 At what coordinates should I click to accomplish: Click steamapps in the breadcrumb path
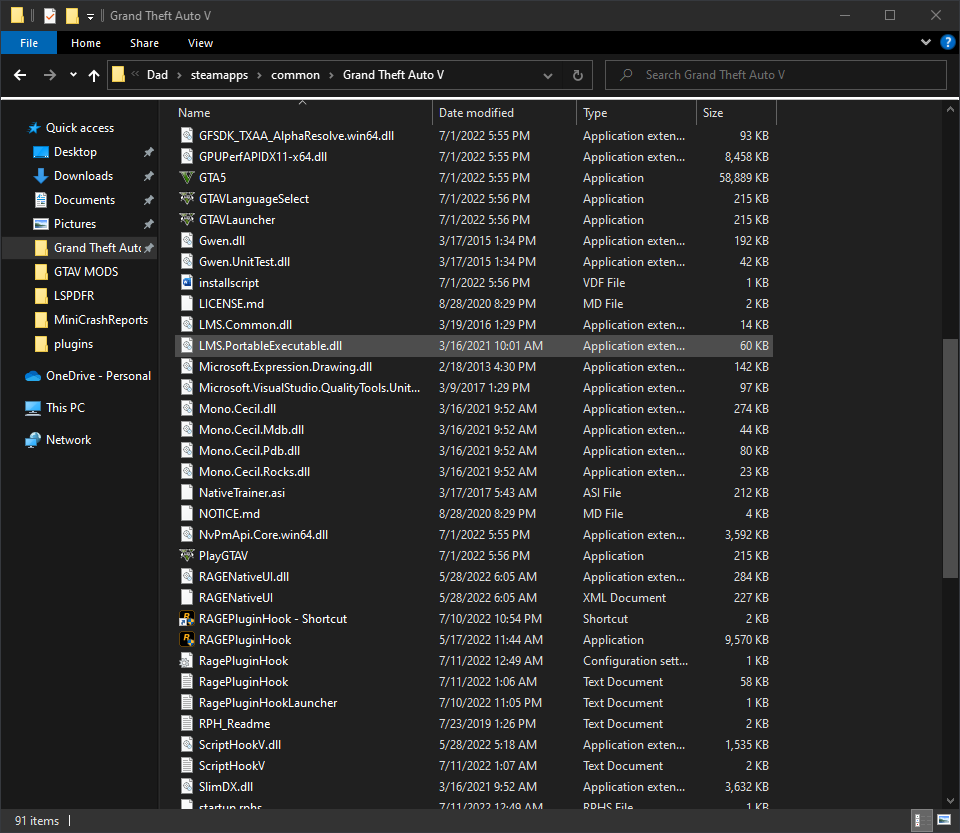(219, 75)
